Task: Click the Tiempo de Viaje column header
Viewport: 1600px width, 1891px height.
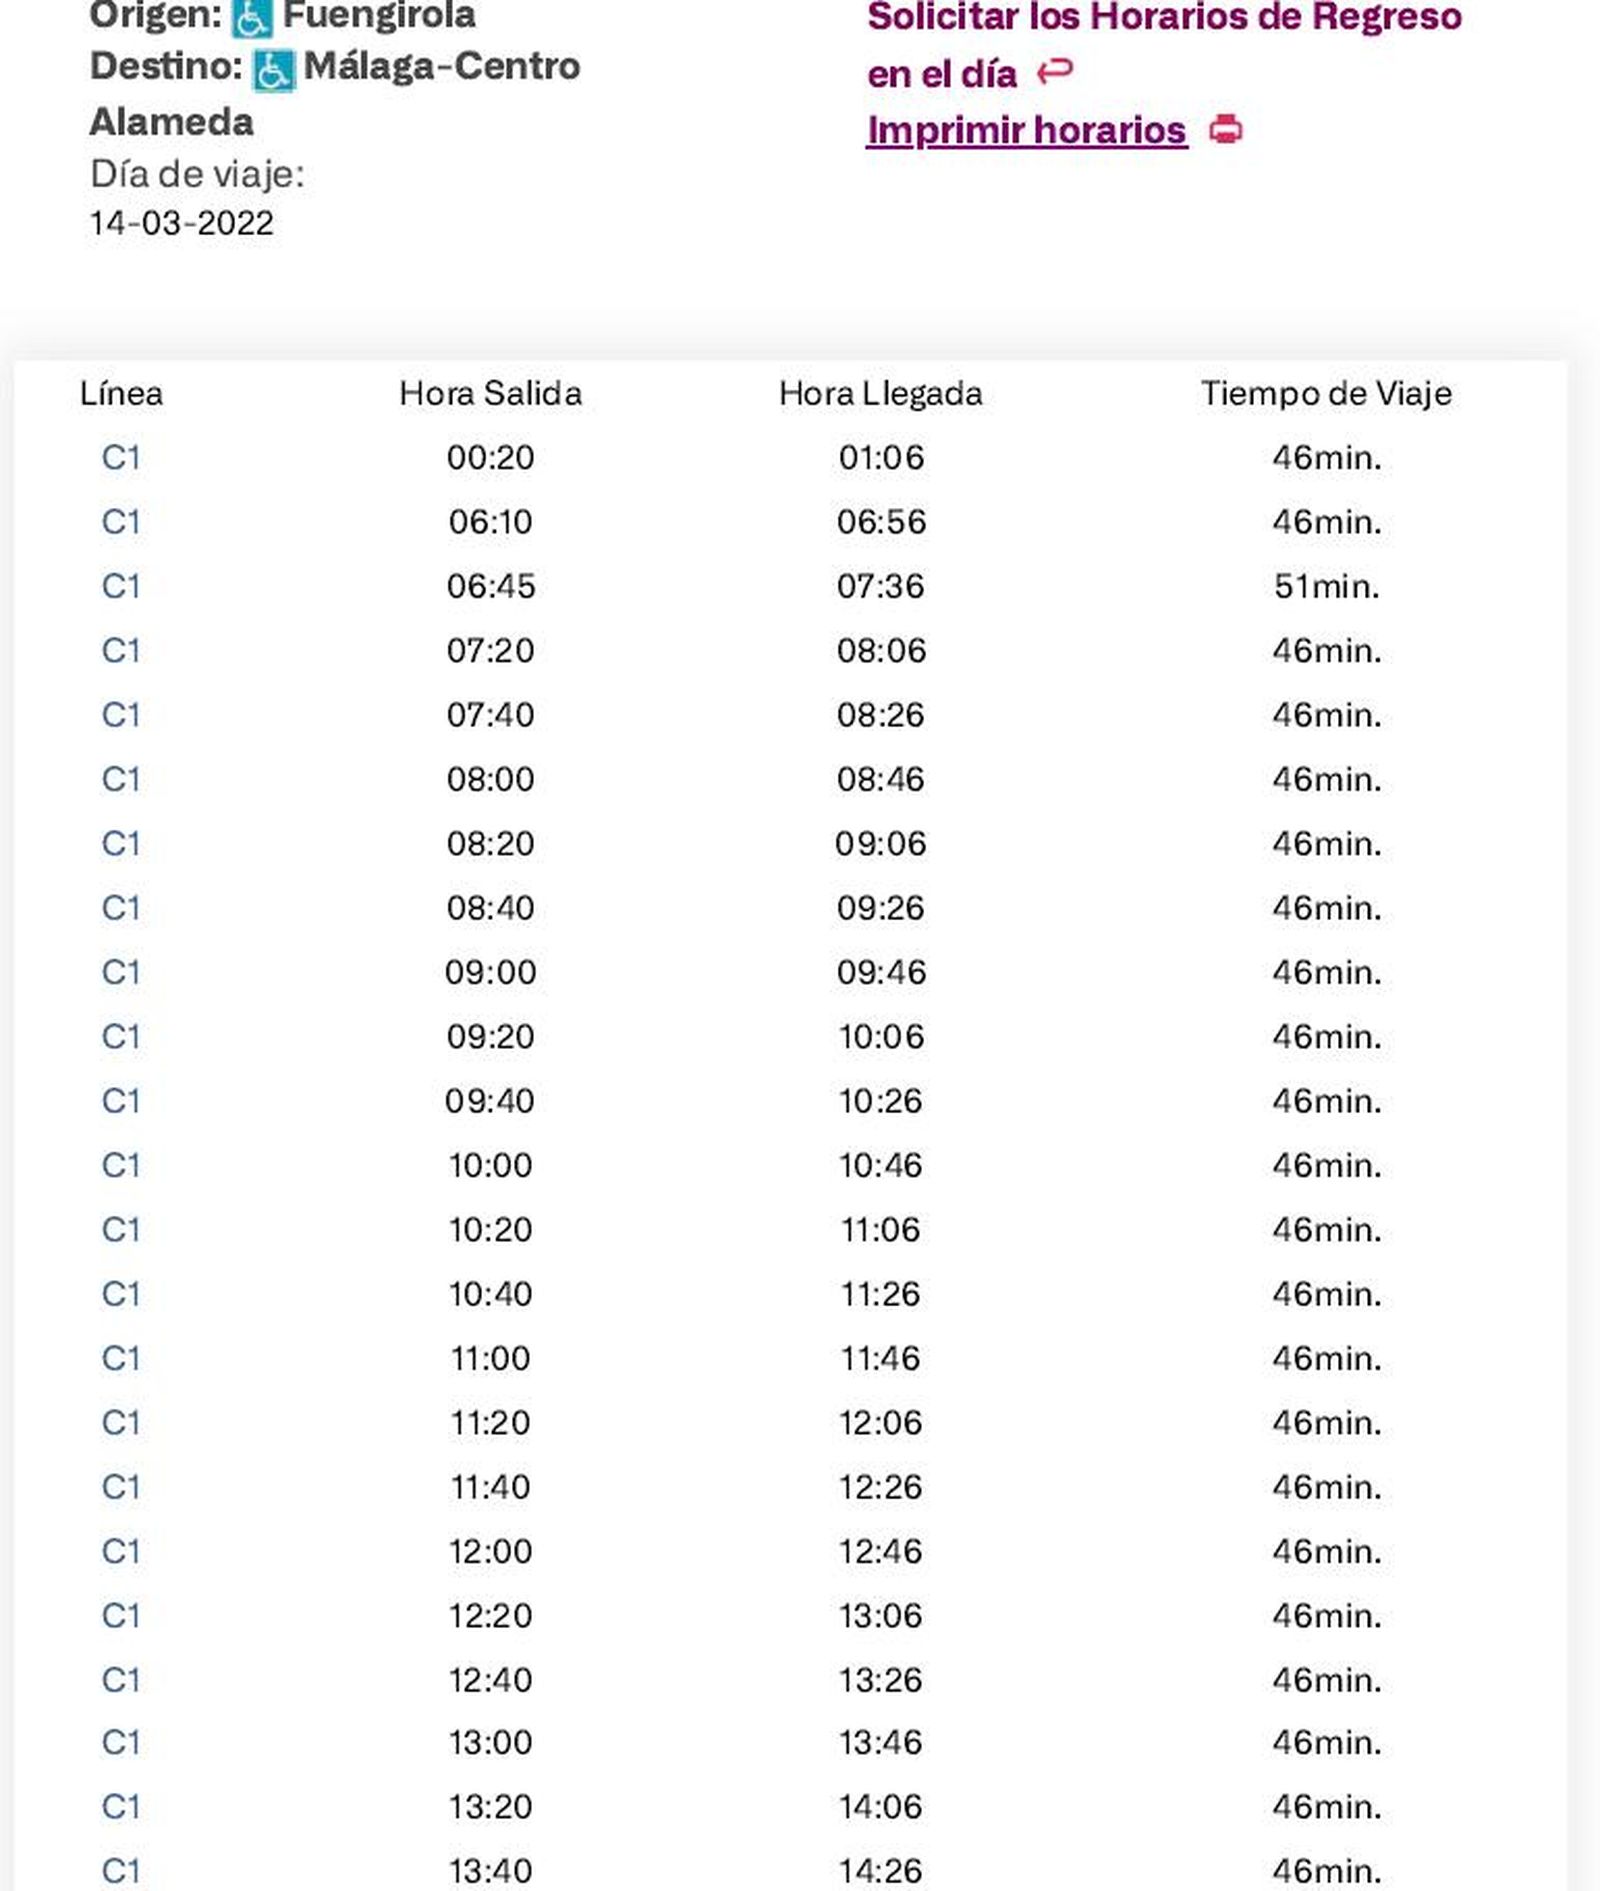Action: (x=1327, y=393)
